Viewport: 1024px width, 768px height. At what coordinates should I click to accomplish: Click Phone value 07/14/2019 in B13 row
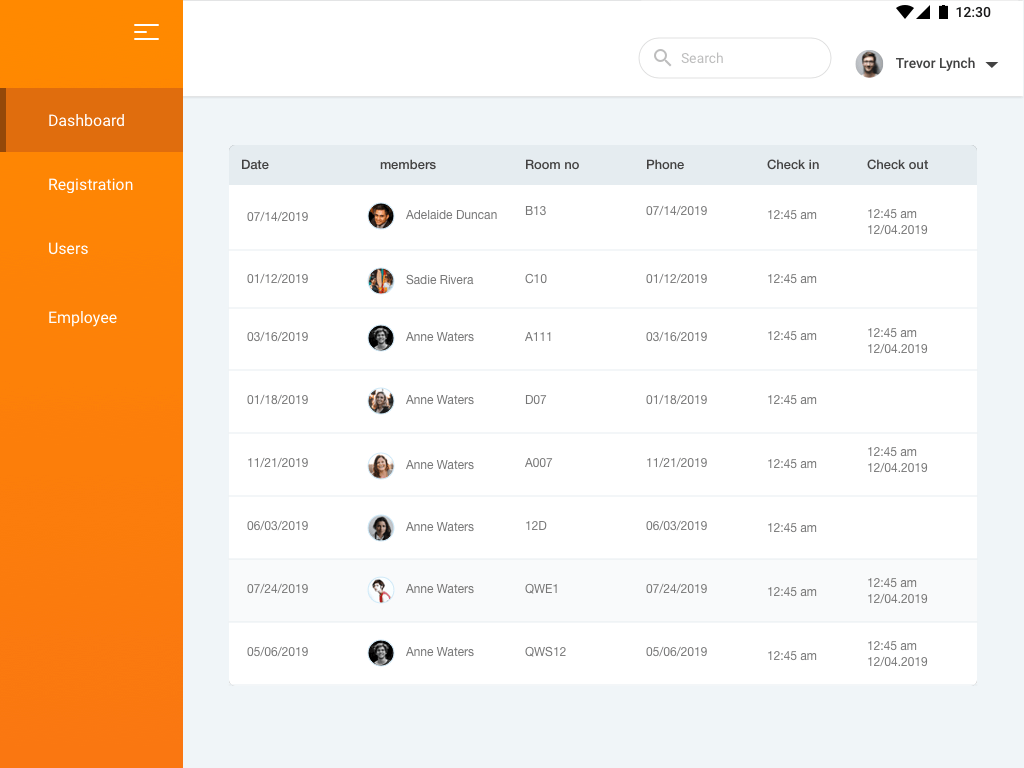[x=677, y=211]
